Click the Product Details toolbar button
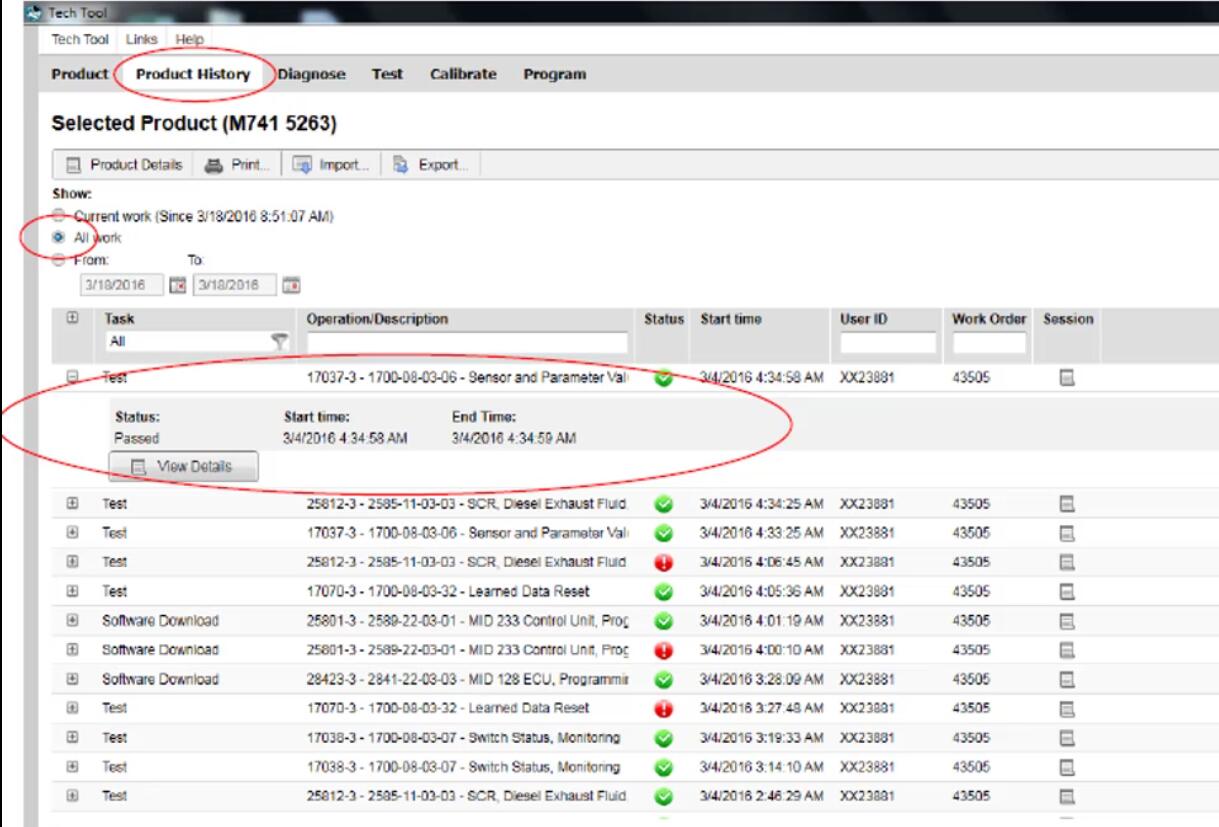The height and width of the screenshot is (827, 1219). click(125, 165)
